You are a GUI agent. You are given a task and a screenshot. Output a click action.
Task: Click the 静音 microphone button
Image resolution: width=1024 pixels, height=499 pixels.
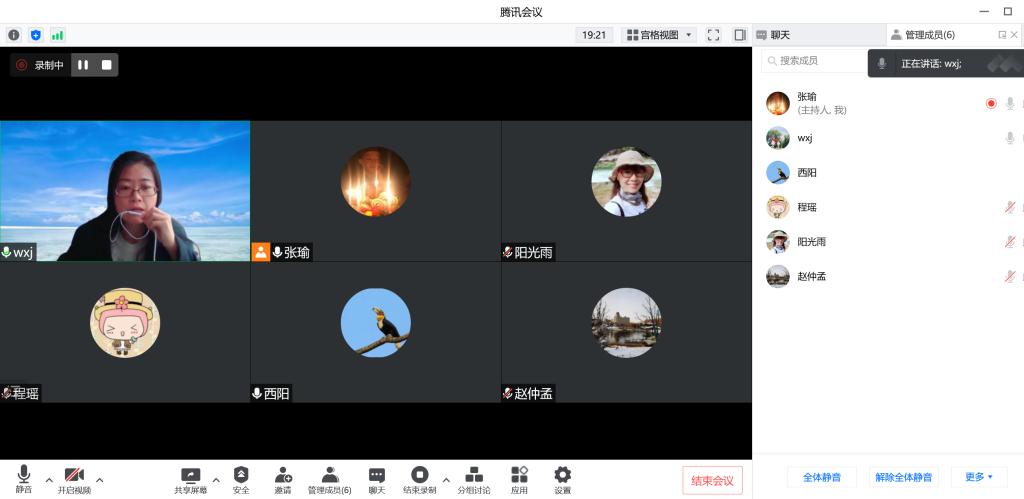click(x=24, y=479)
